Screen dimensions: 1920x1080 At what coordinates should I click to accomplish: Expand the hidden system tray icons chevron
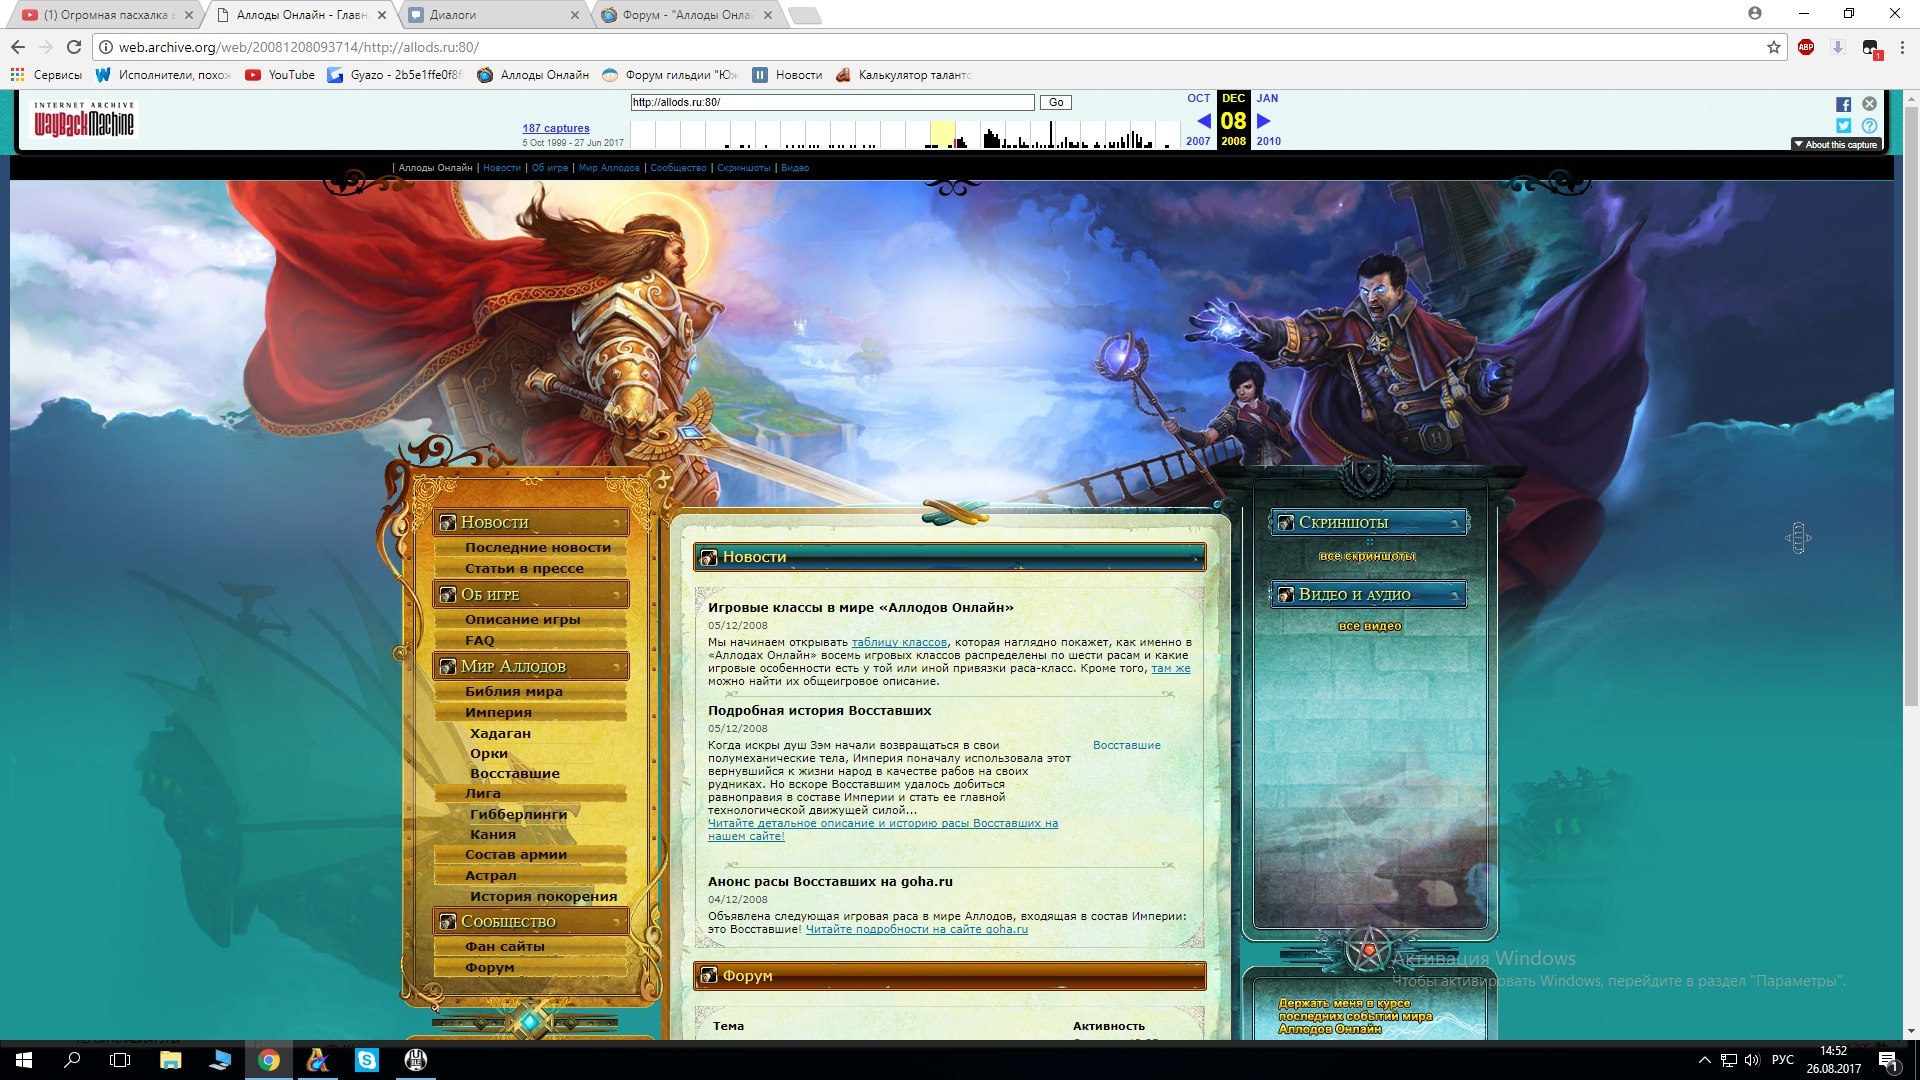tap(1704, 1060)
